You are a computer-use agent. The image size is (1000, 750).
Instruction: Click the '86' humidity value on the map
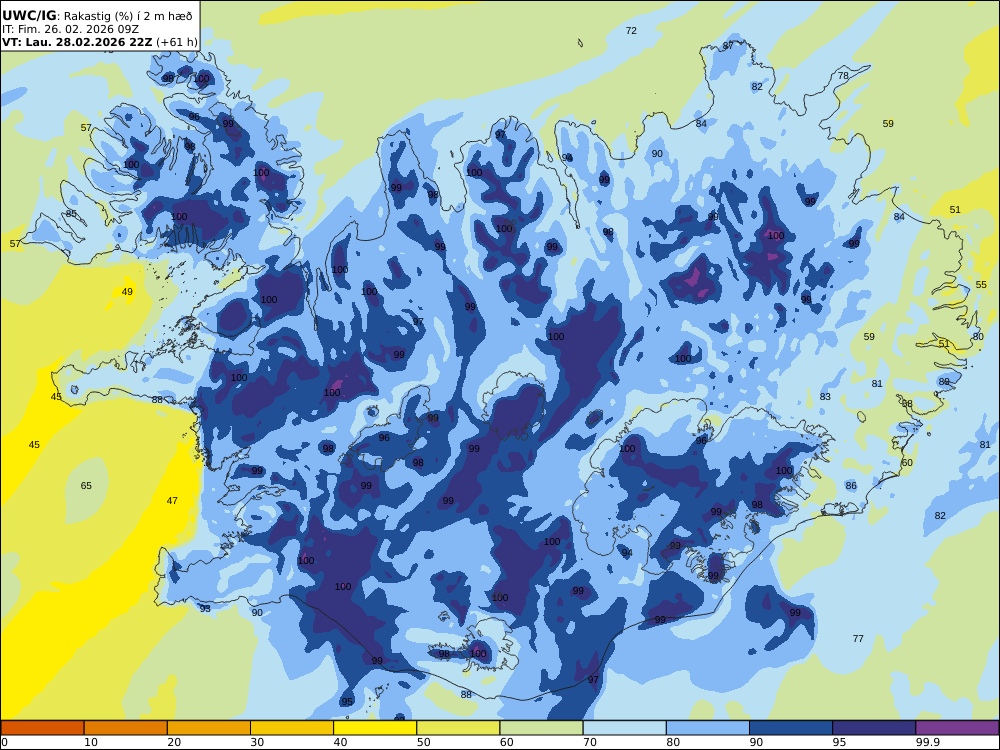coord(851,486)
